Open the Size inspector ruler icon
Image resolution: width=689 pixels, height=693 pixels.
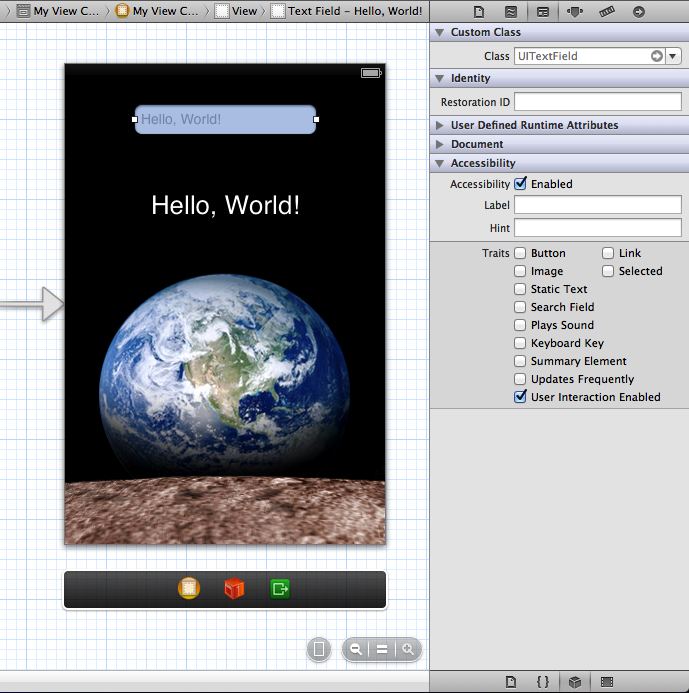point(606,12)
